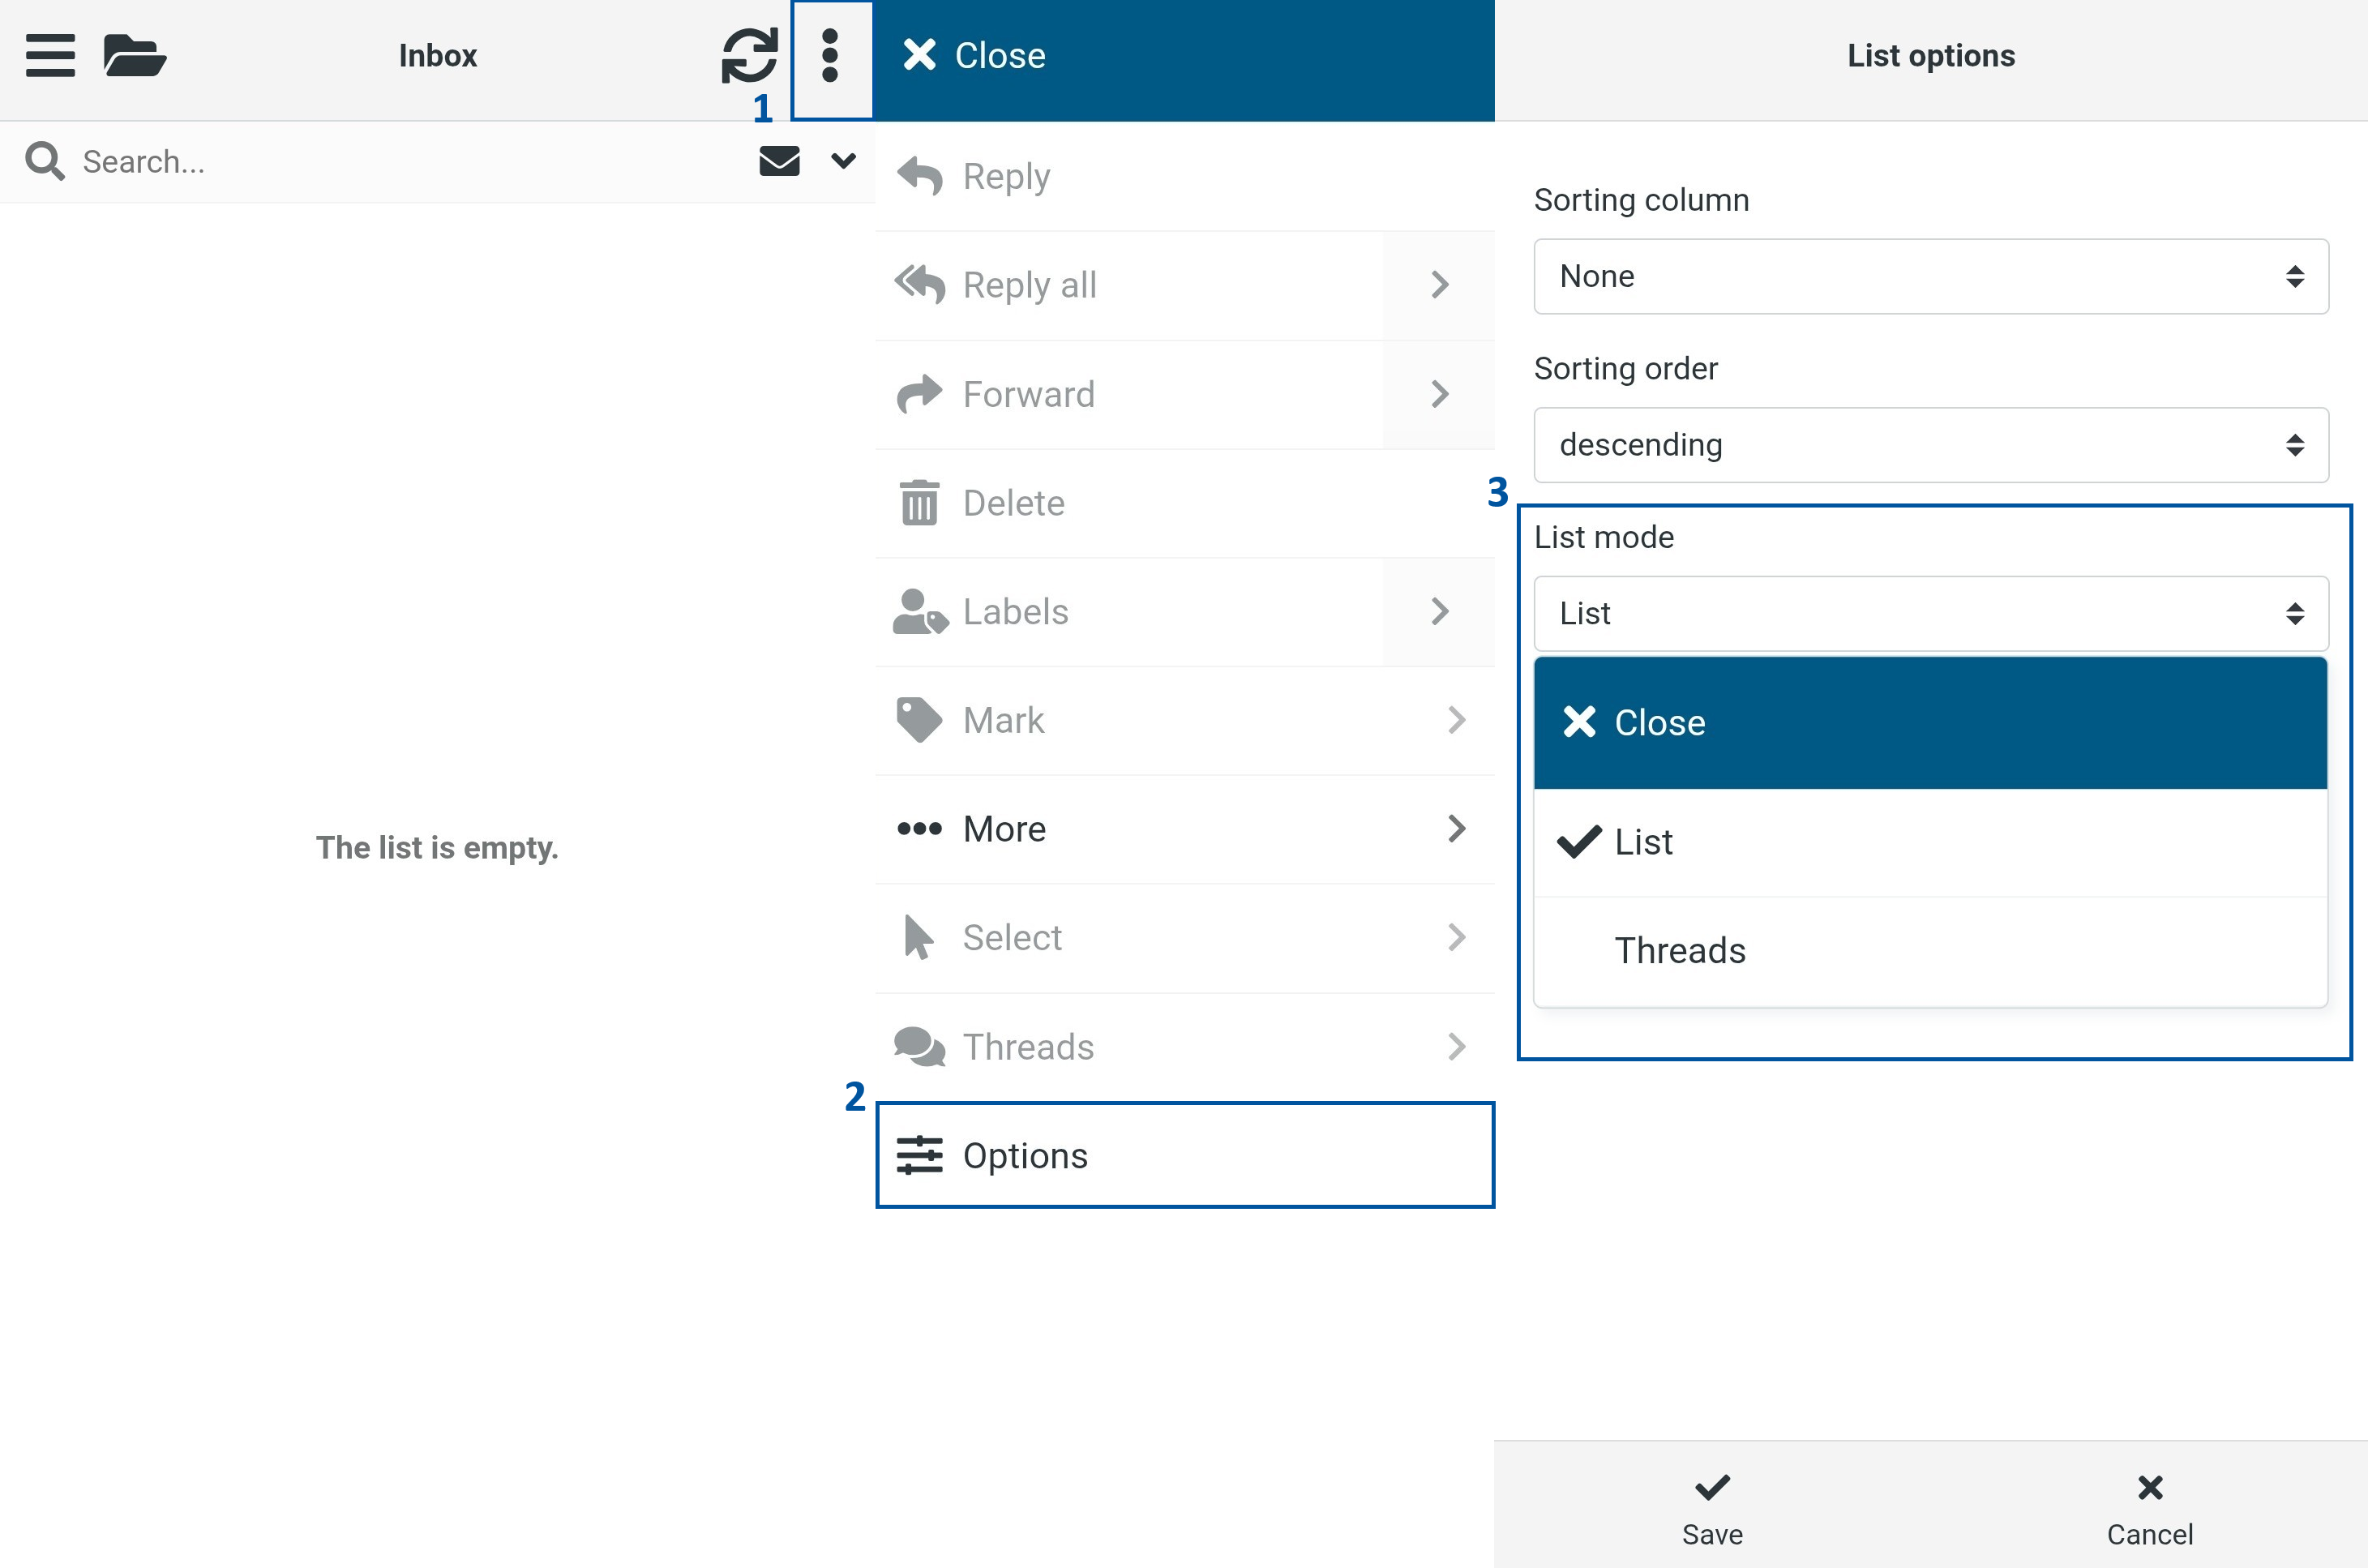Open the folders list icon
Image resolution: width=2368 pixels, height=1568 pixels.
coord(135,55)
